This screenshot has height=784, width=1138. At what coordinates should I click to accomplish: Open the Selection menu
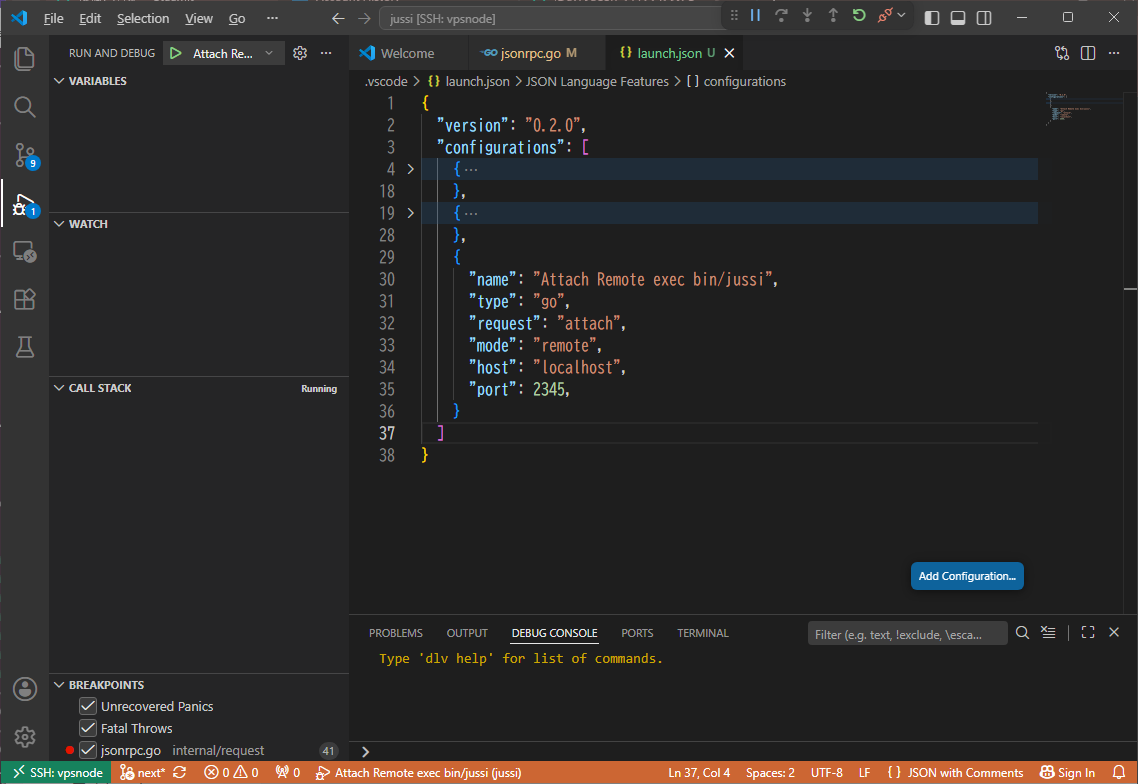[x=143, y=18]
